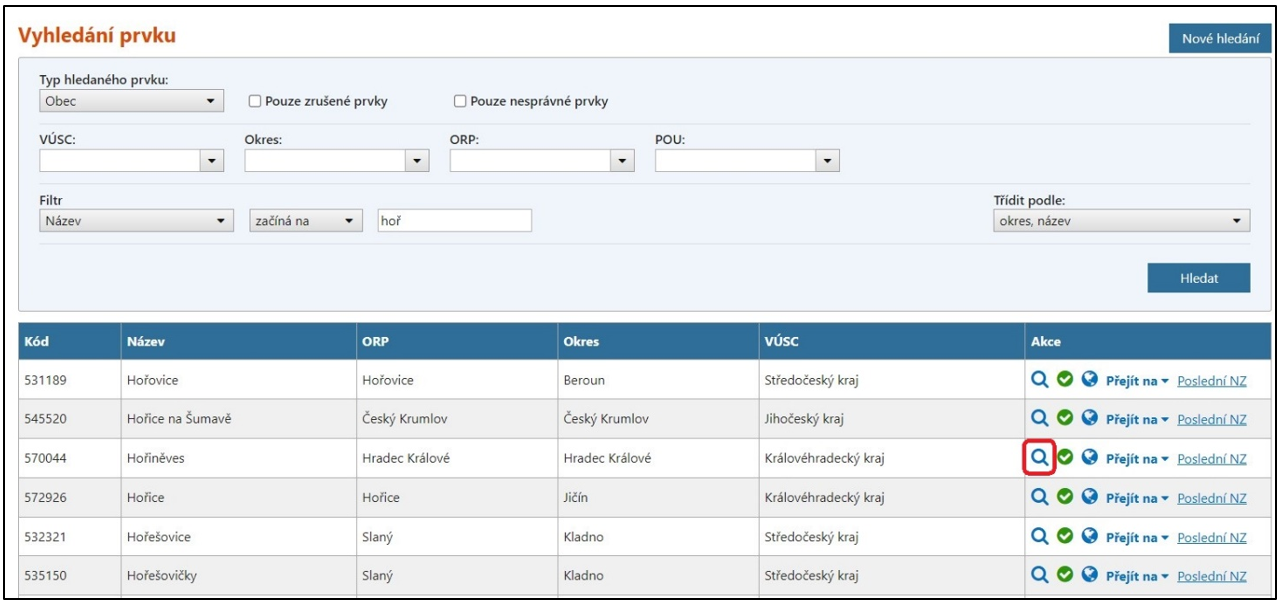Click globe map icon in Hořice row
The width and height of the screenshot is (1280, 604).
1090,497
